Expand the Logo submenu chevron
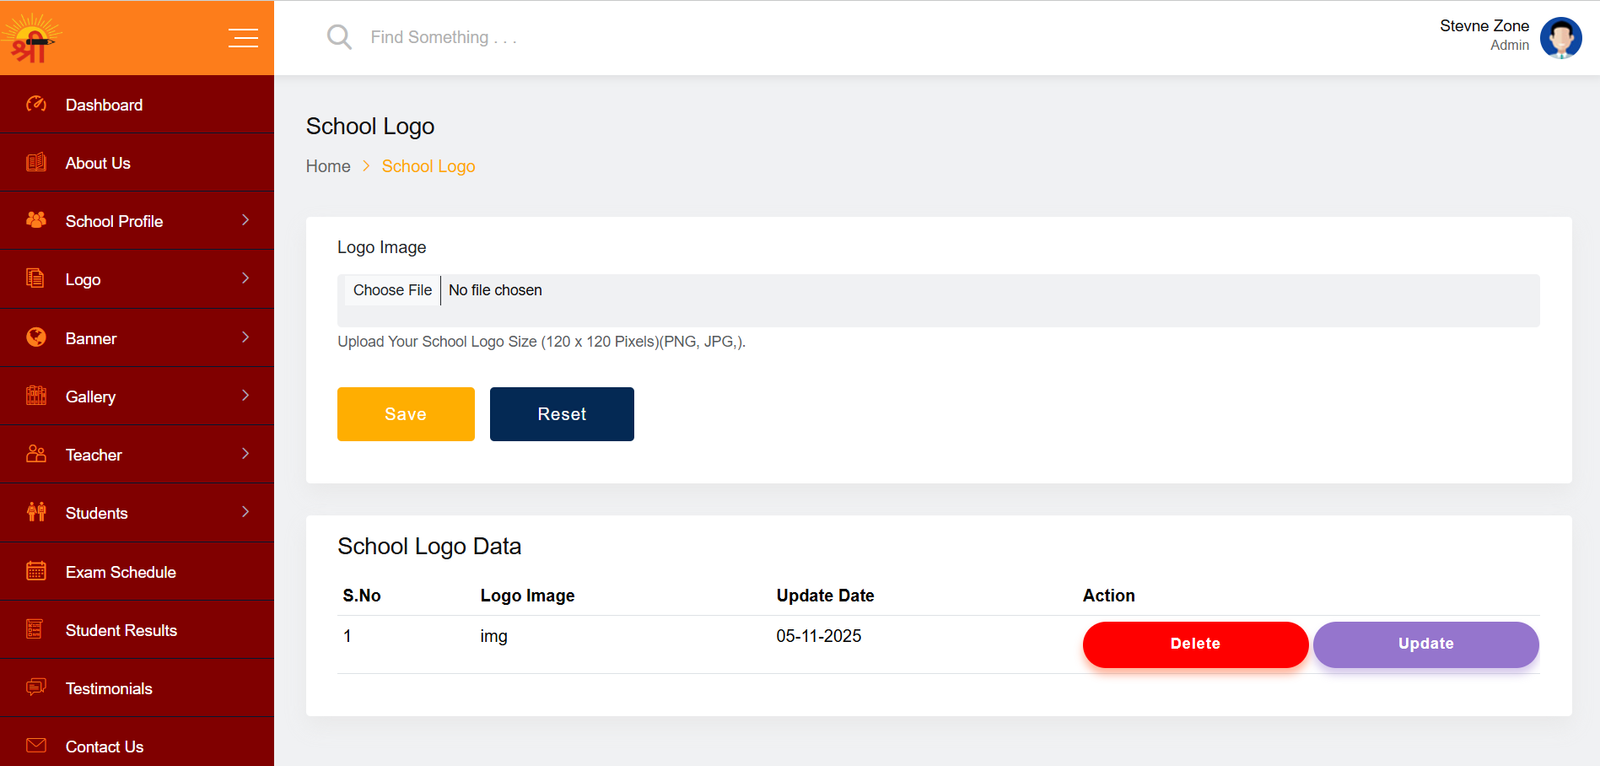The height and width of the screenshot is (766, 1600). pyautogui.click(x=245, y=278)
